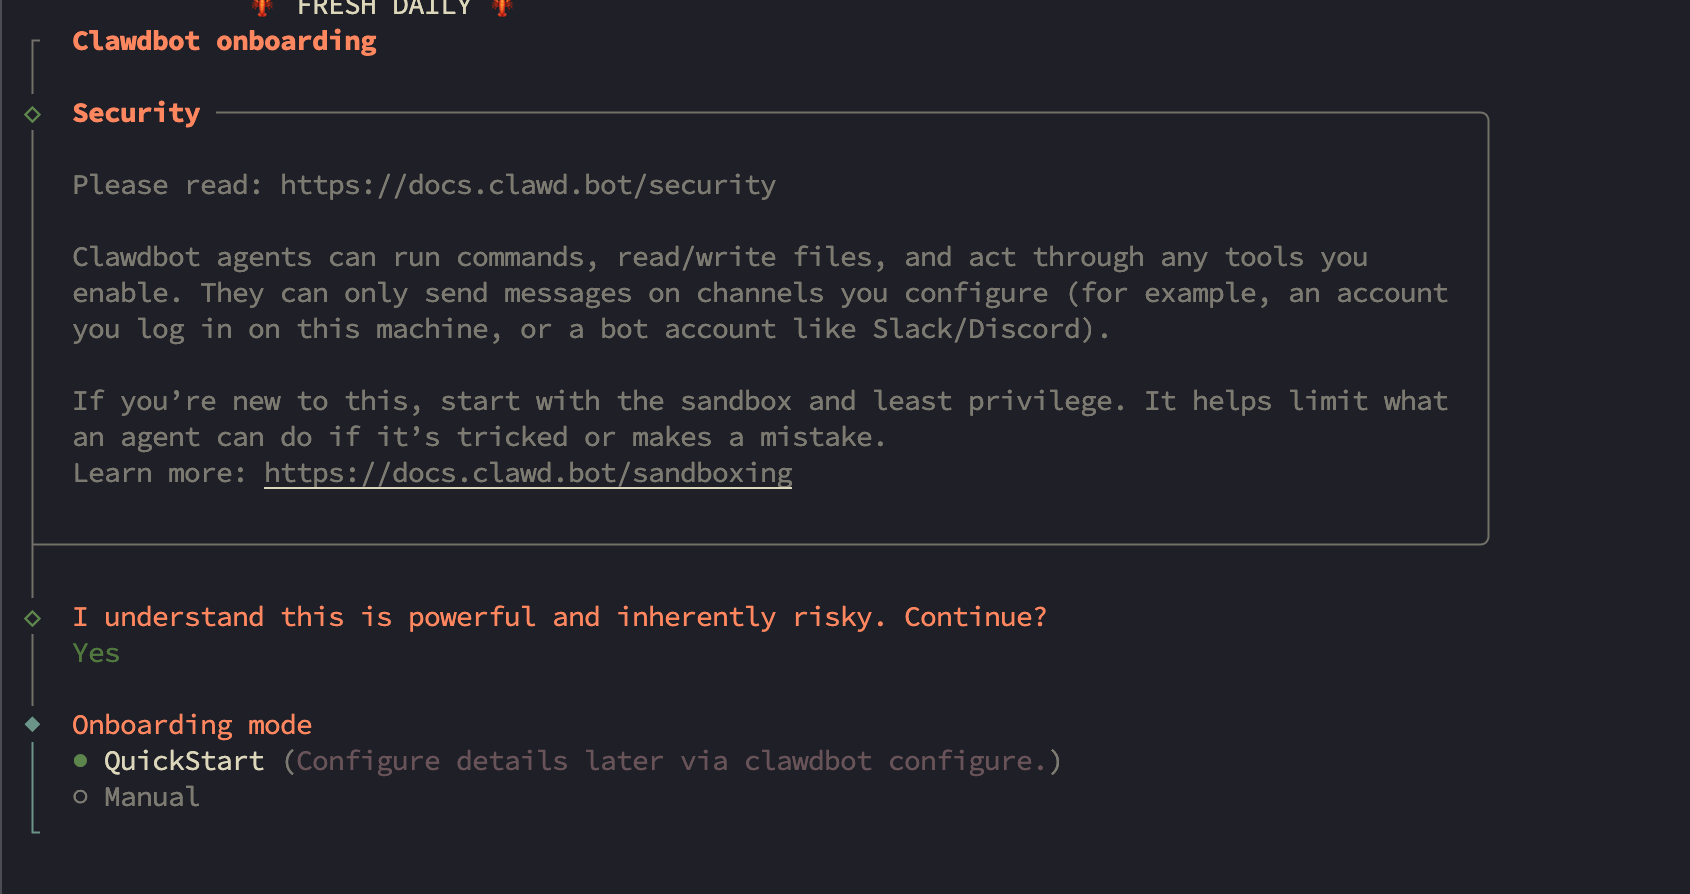This screenshot has width=1690, height=894.
Task: Click the lobster emoji left of FRESH DAILY
Action: 263,7
